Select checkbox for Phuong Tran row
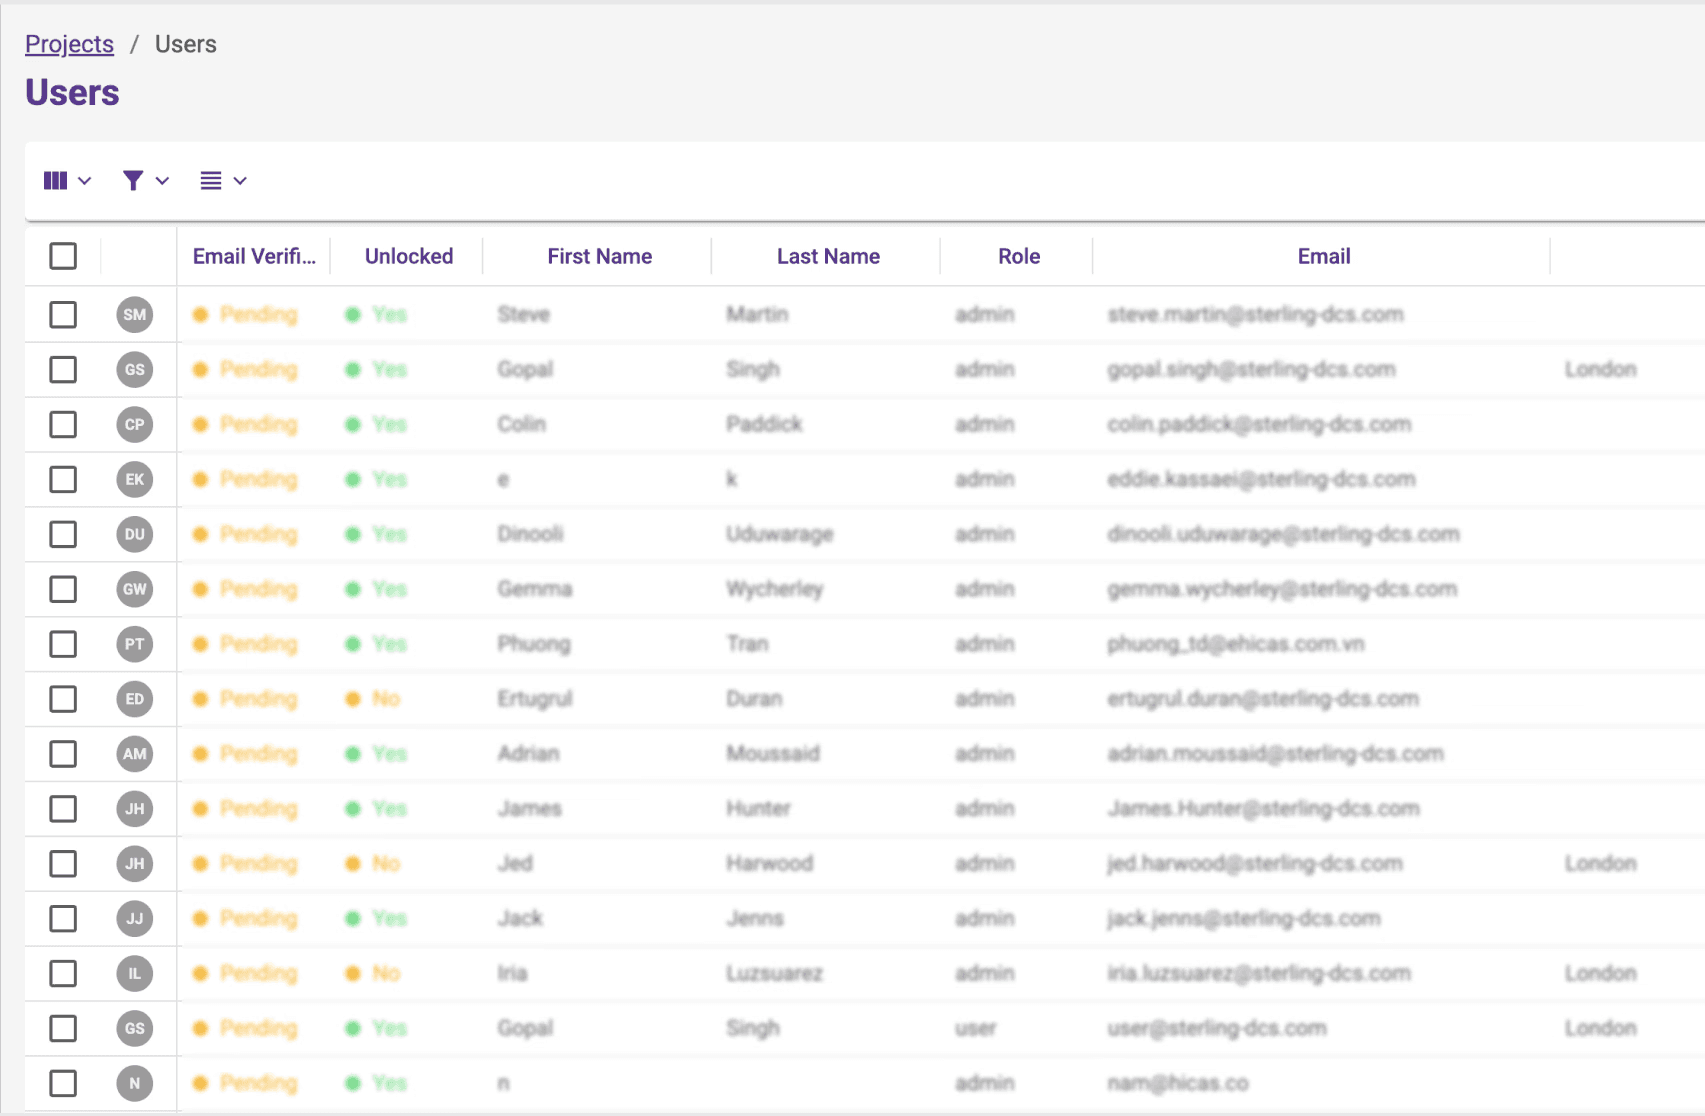The height and width of the screenshot is (1116, 1705). 63,644
